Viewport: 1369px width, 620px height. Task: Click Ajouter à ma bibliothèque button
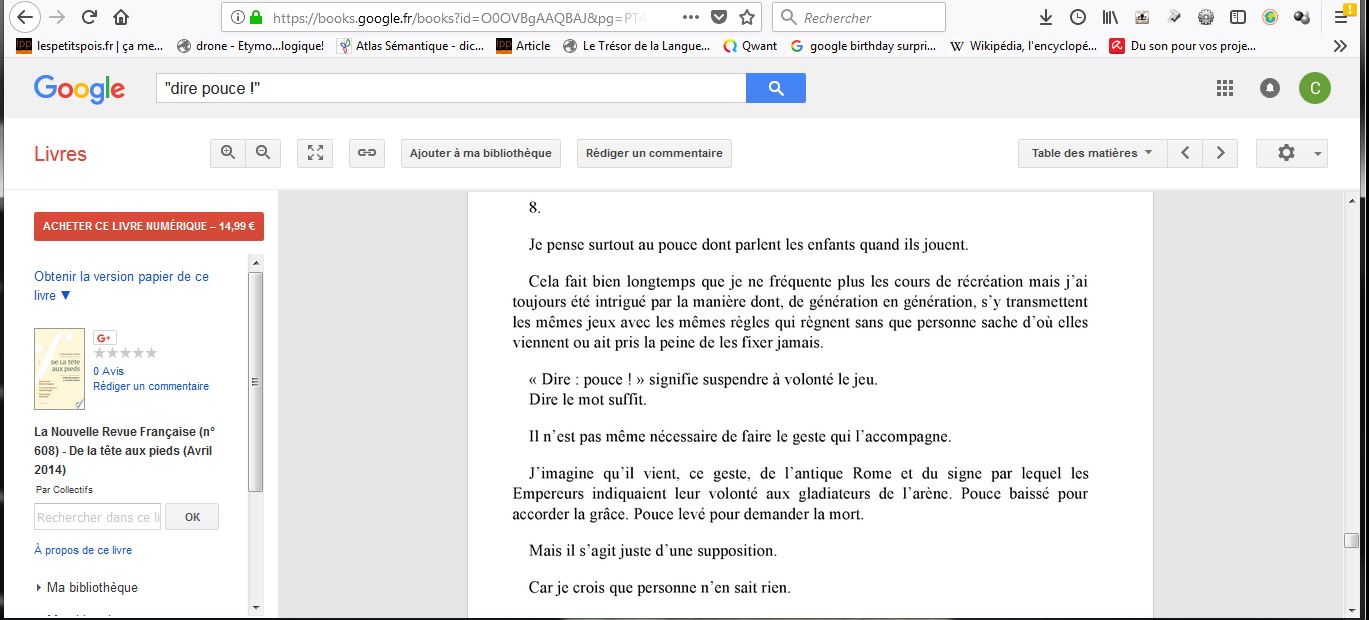pyautogui.click(x=480, y=153)
